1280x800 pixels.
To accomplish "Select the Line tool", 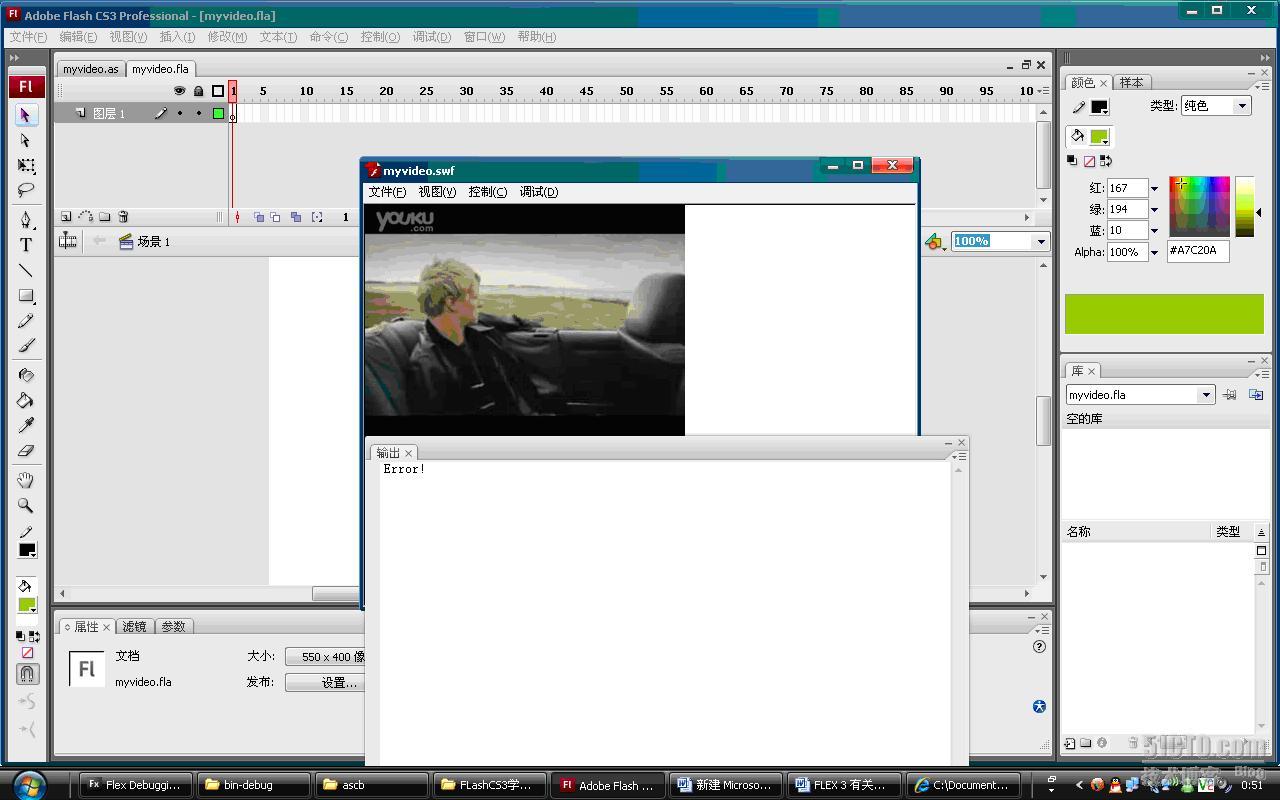I will 26,270.
